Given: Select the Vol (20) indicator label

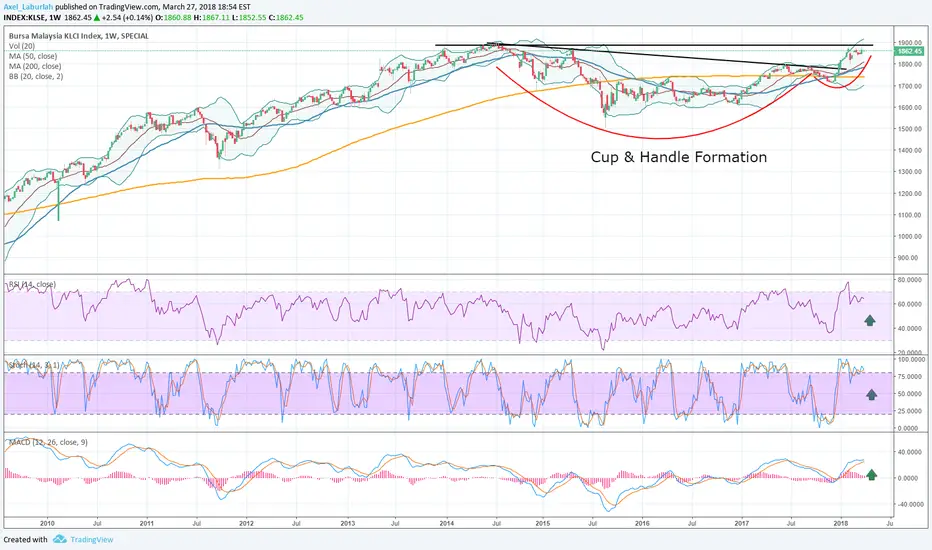Looking at the screenshot, I should [x=22, y=46].
